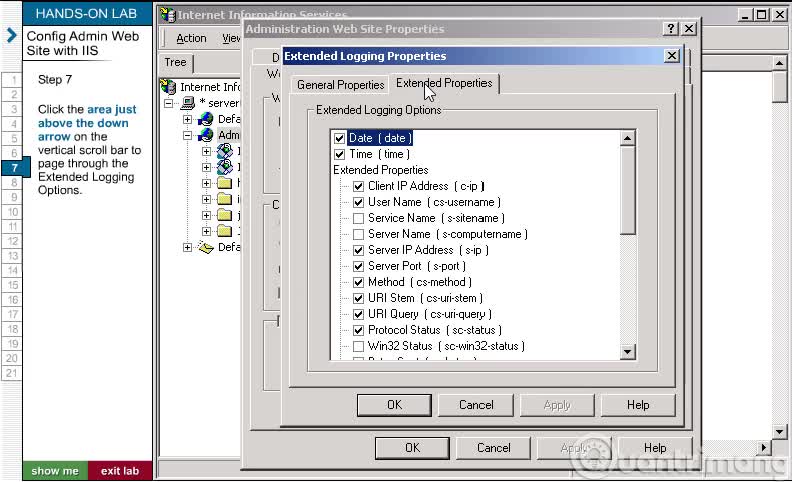The image size is (792, 482).
Task: Enable Server Name ( s-computername ) logging
Action: pos(358,234)
